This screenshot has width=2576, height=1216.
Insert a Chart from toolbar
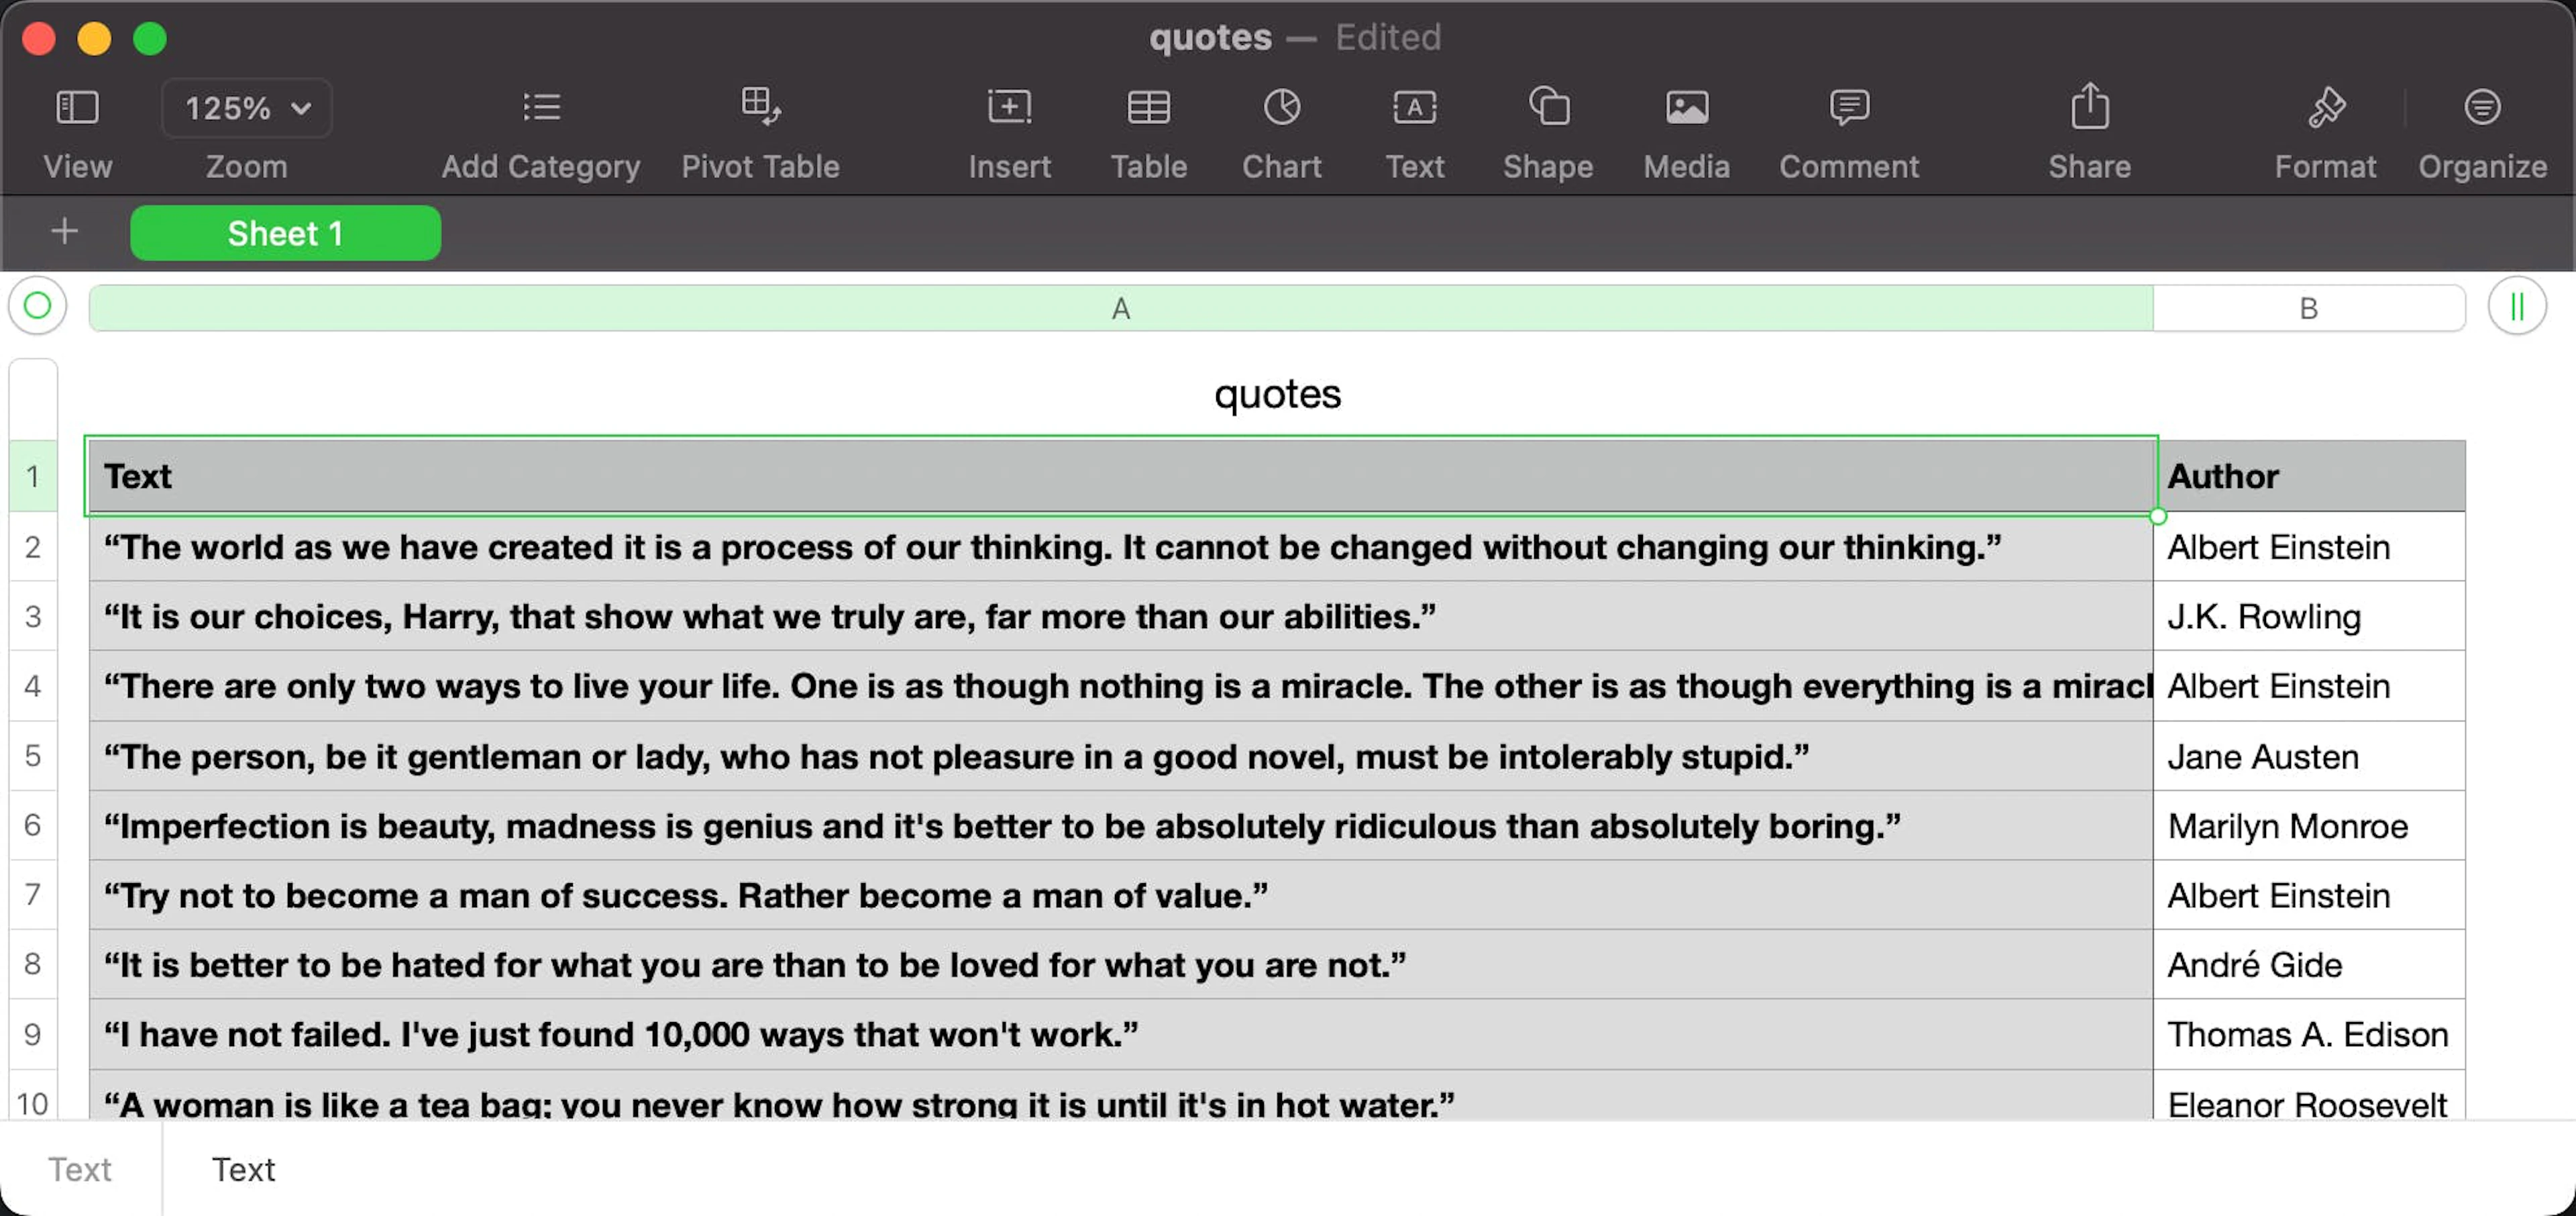(x=1281, y=107)
